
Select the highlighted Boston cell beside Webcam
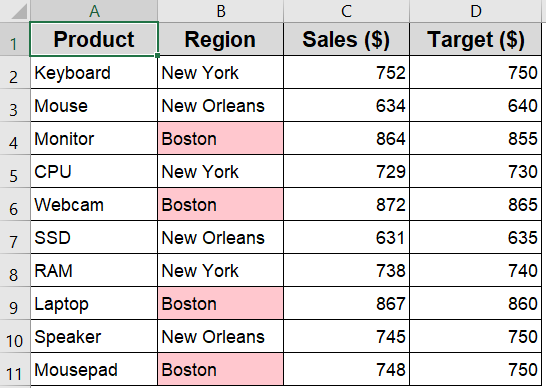tap(220, 204)
